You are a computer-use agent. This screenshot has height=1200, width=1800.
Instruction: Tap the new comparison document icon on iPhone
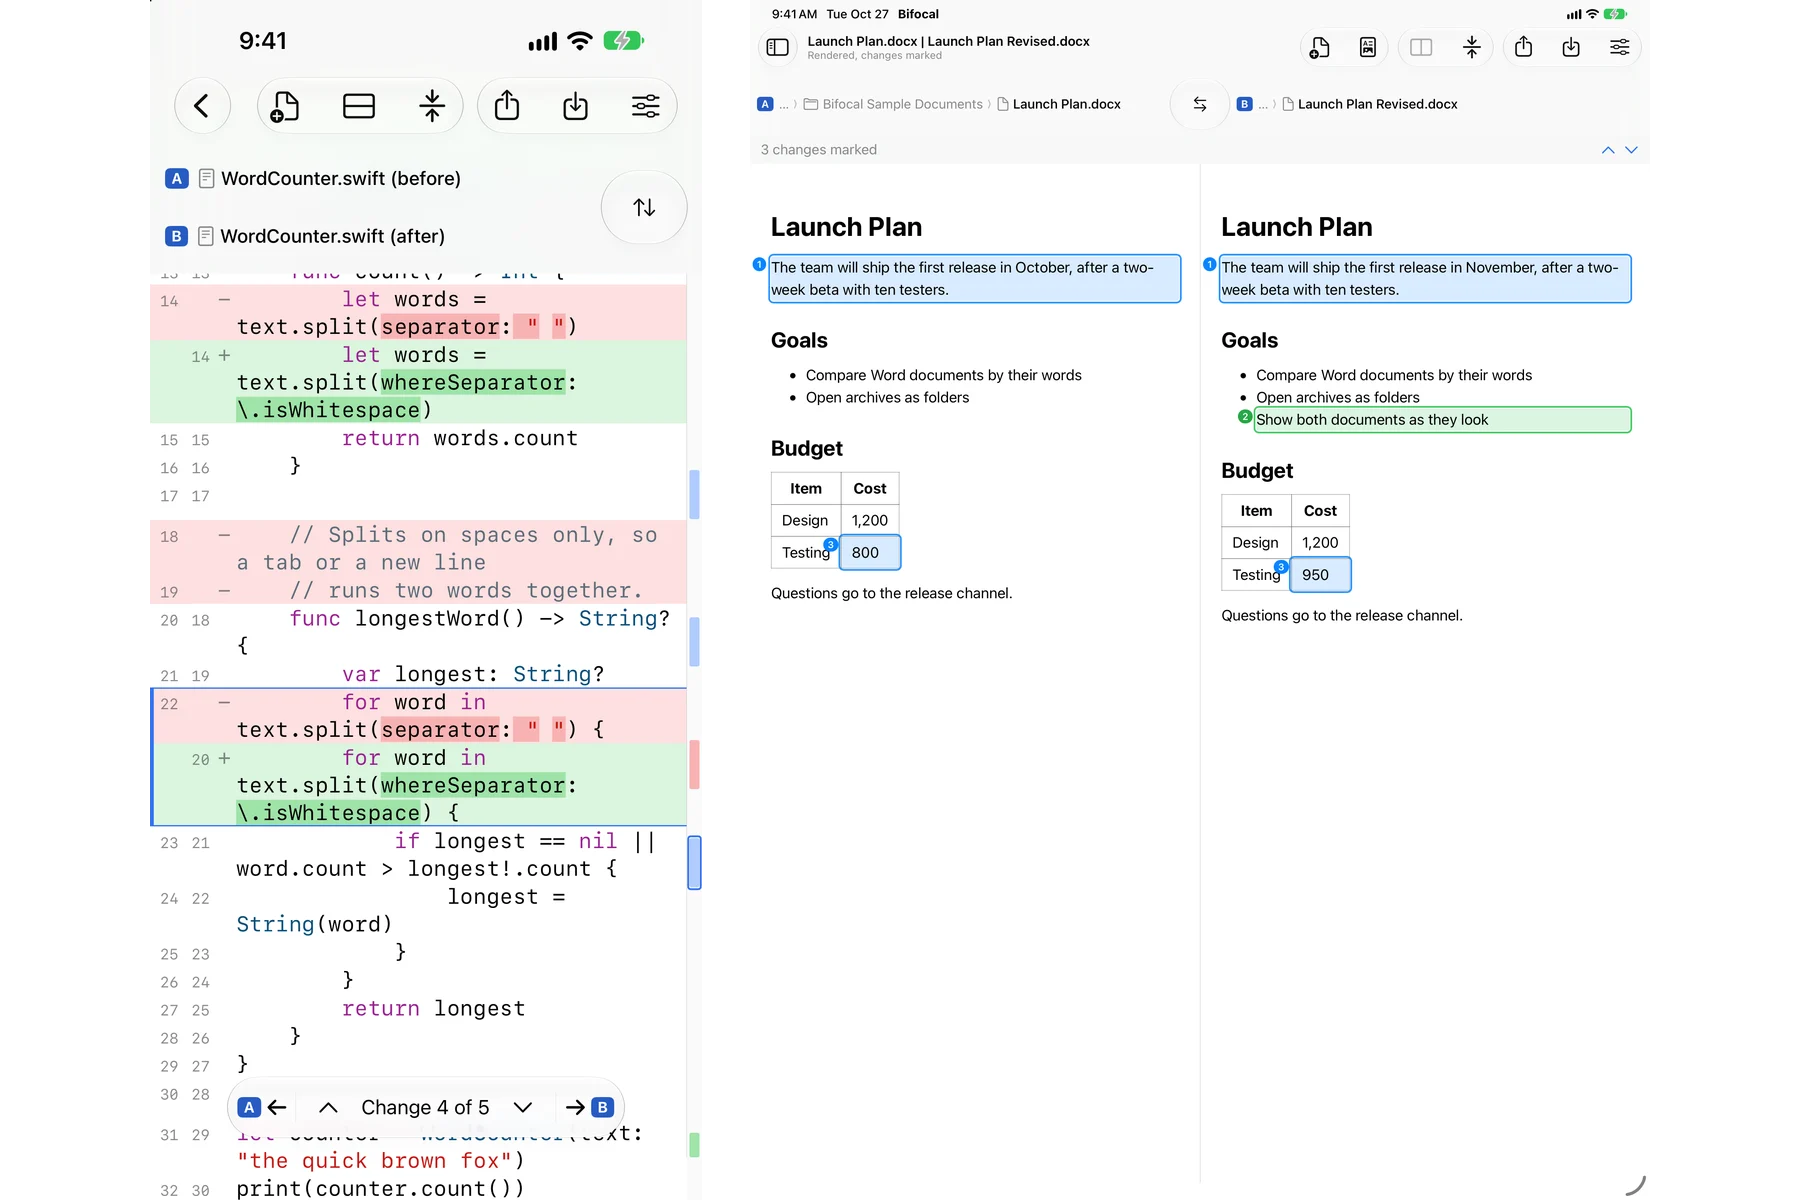[x=285, y=106]
